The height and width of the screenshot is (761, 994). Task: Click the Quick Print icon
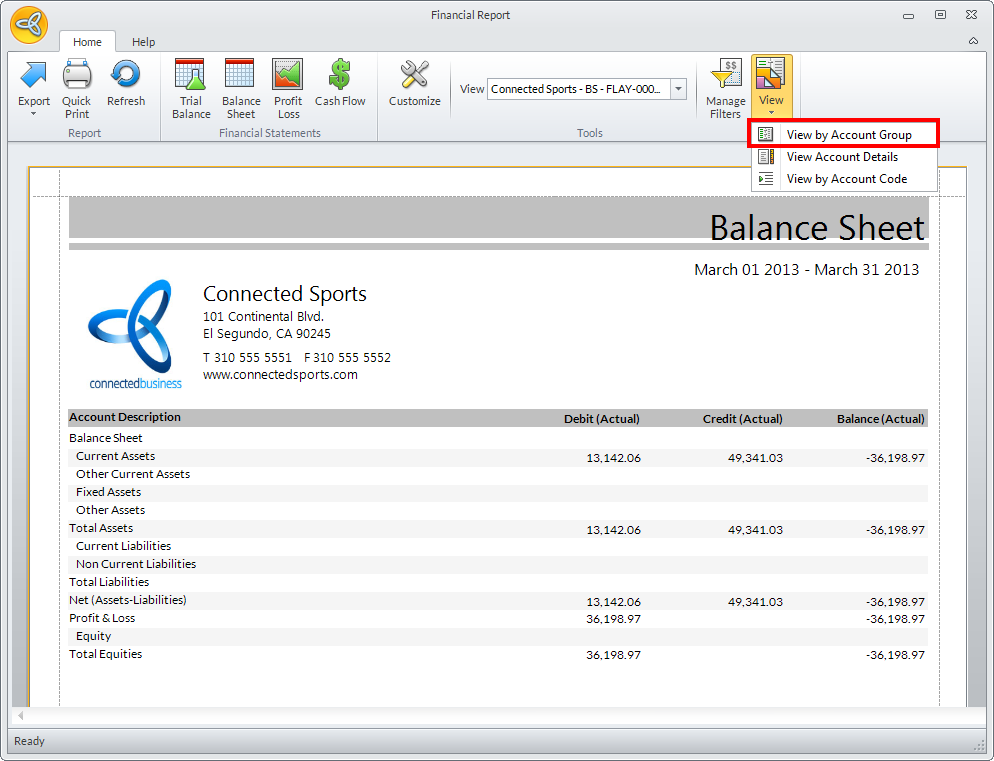click(x=76, y=76)
